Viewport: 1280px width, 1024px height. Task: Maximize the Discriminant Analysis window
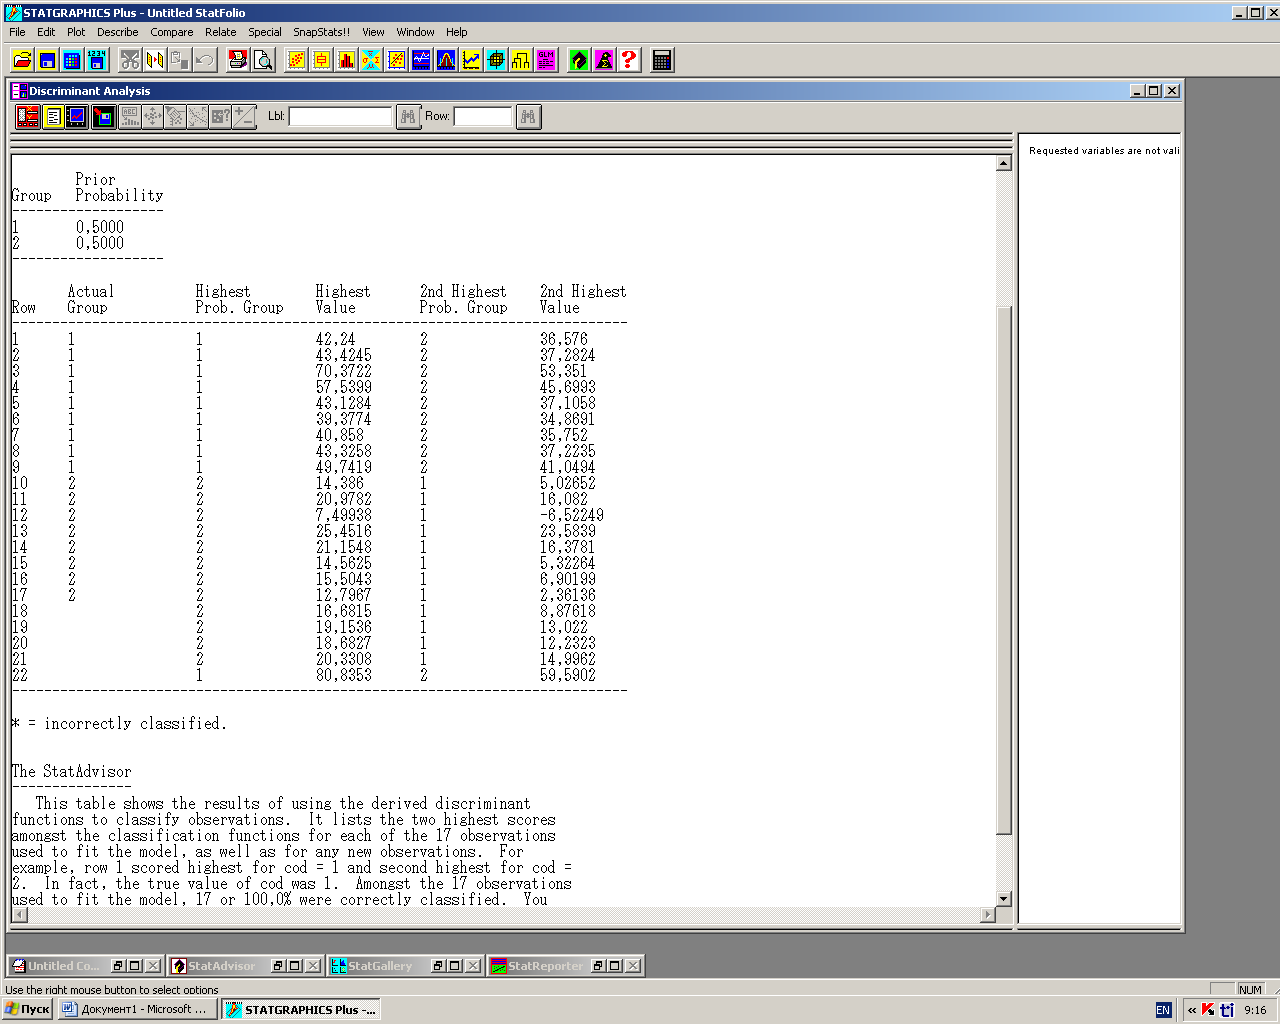(1154, 91)
